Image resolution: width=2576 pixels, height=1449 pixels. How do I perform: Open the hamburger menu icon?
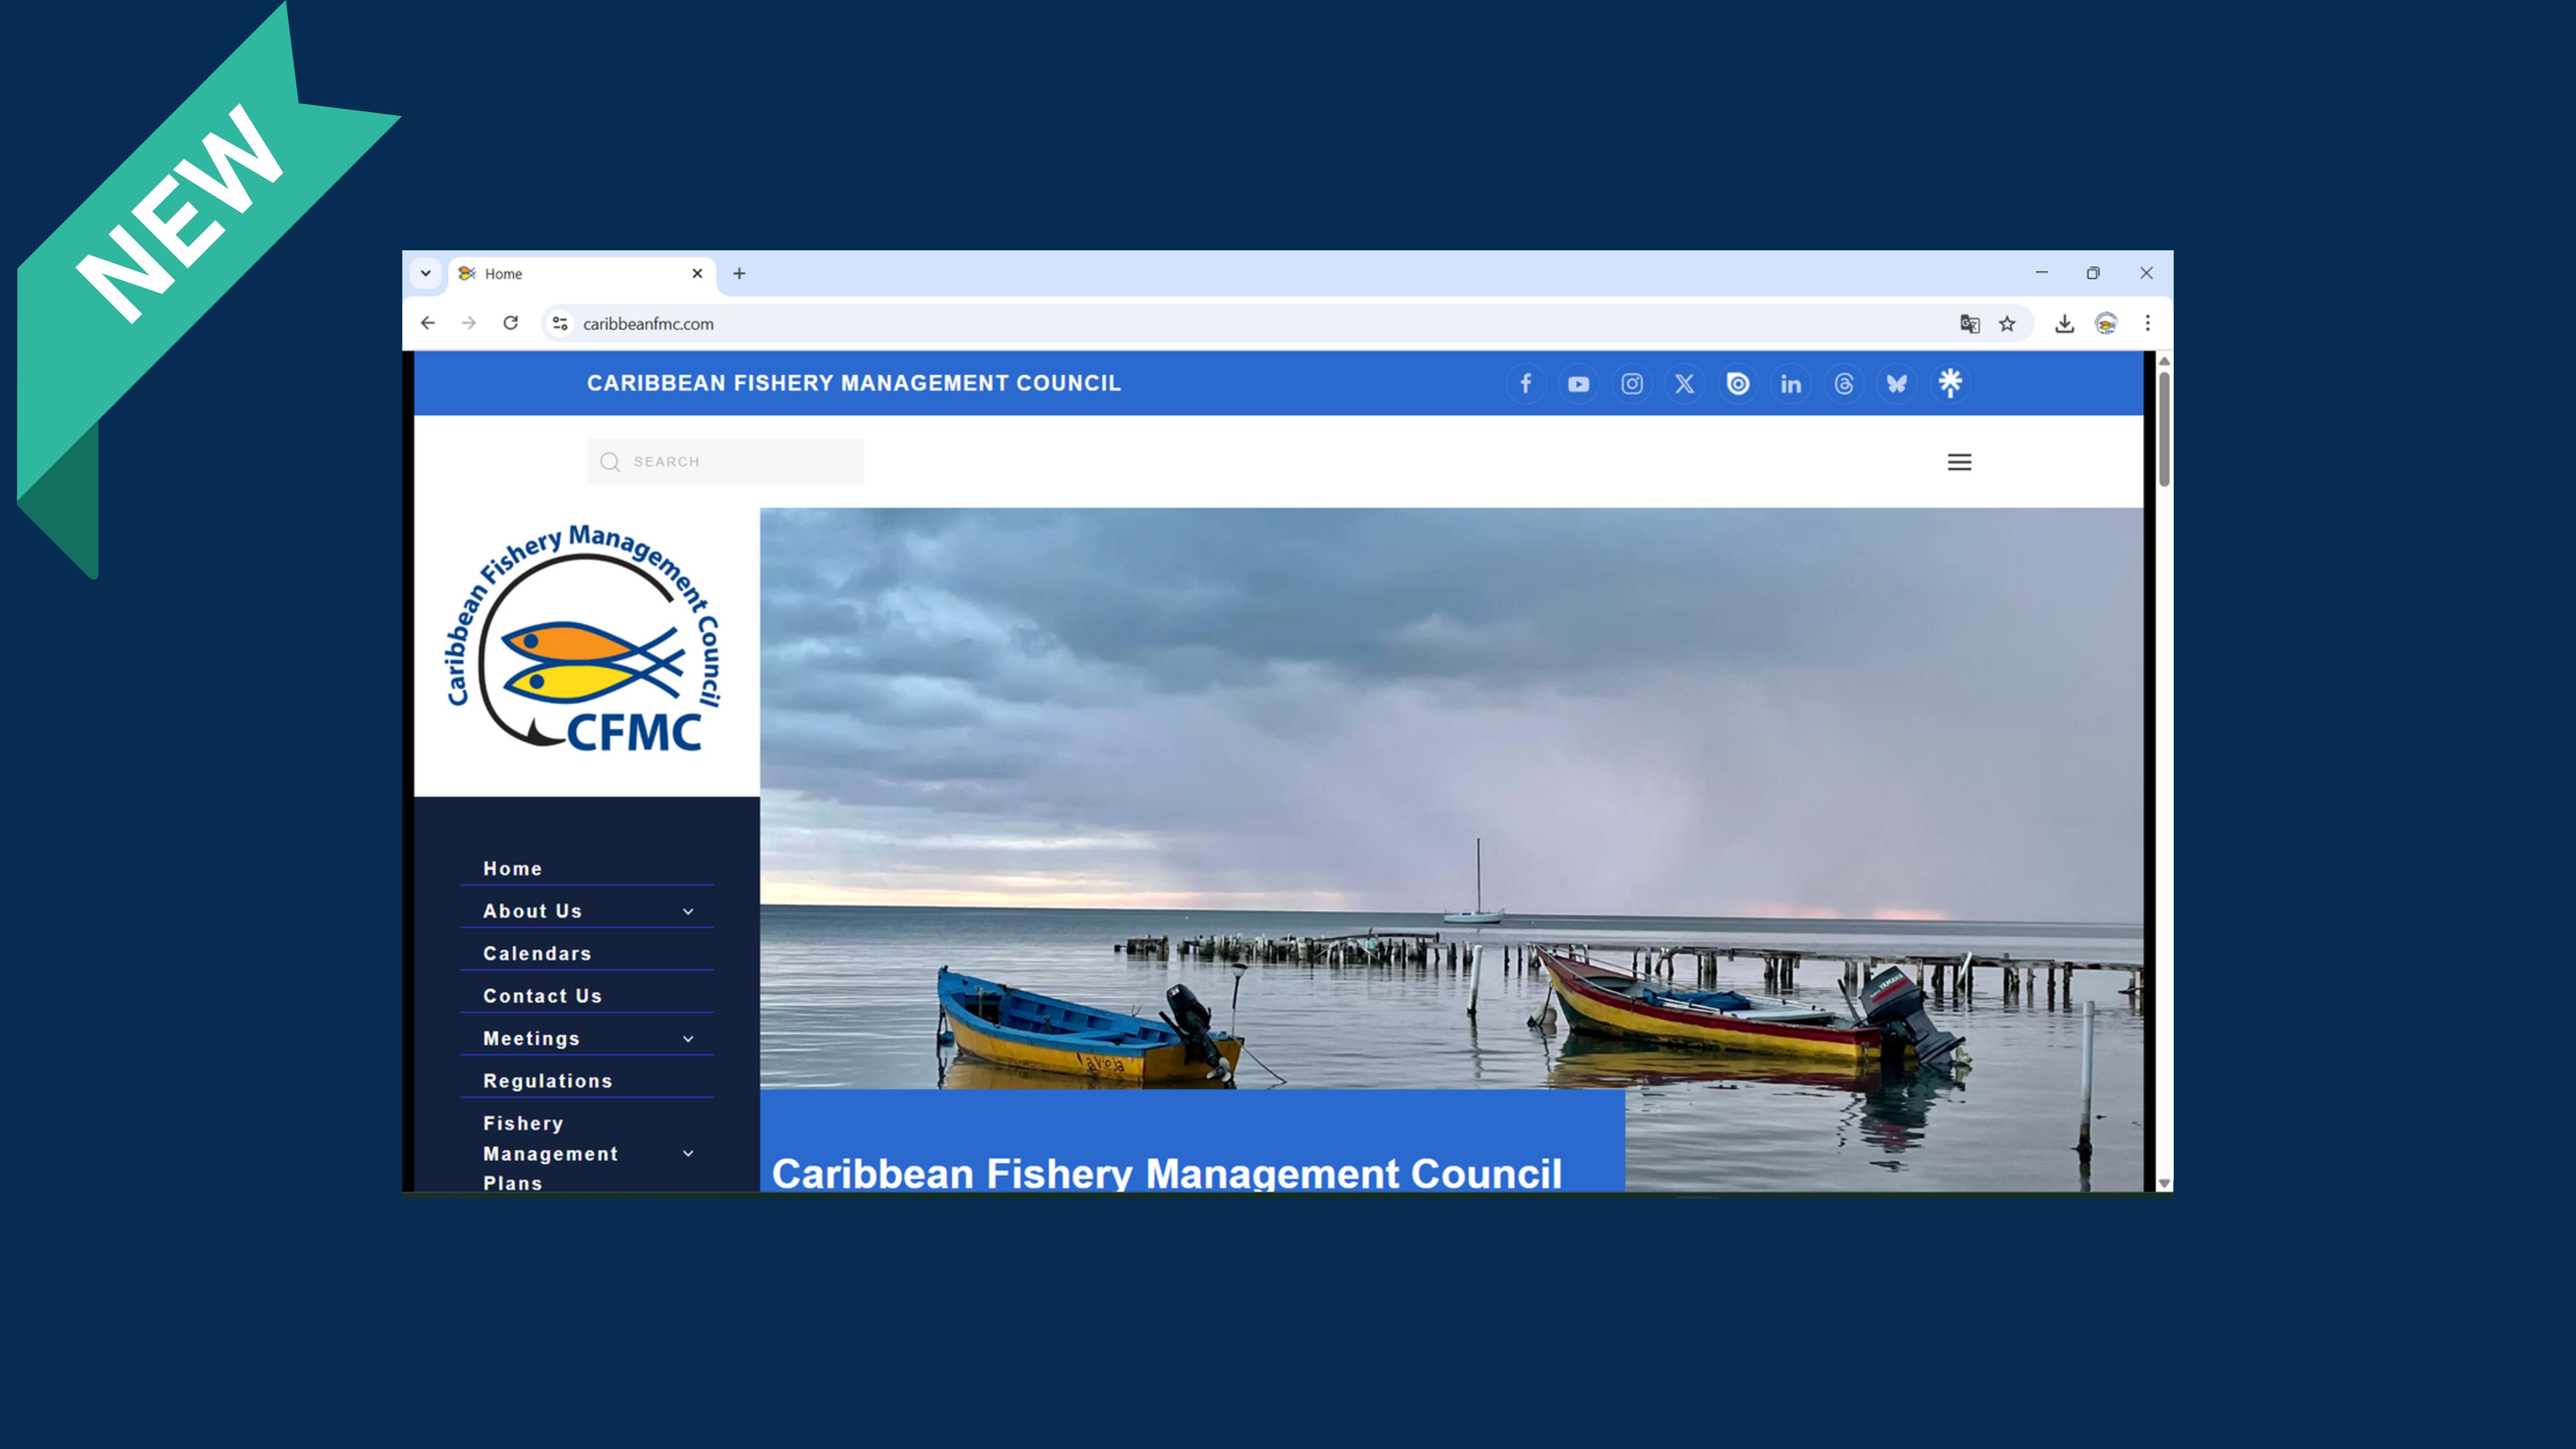(1959, 462)
